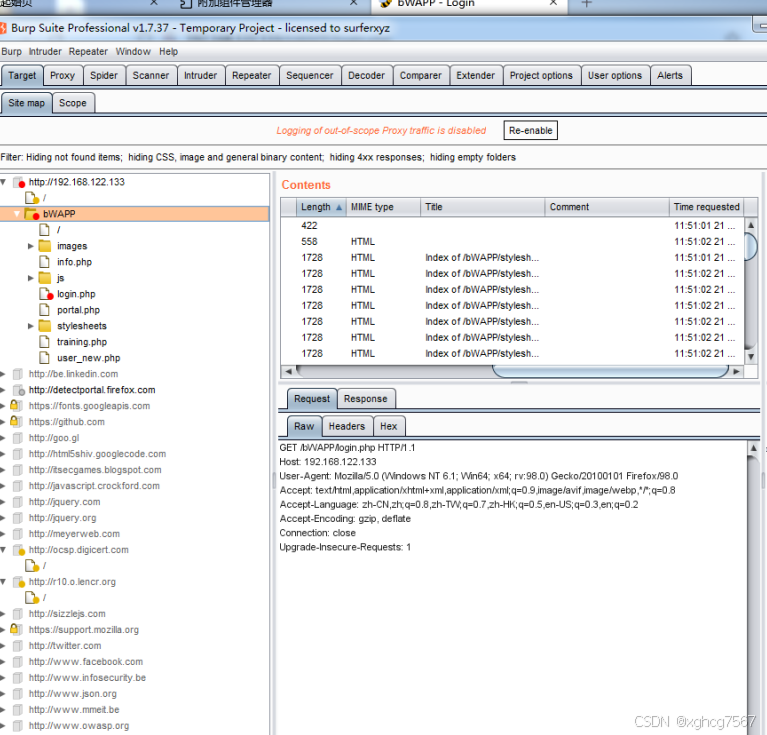
Task: Click the bWAPP folder icon in site map
Action: [x=32, y=214]
